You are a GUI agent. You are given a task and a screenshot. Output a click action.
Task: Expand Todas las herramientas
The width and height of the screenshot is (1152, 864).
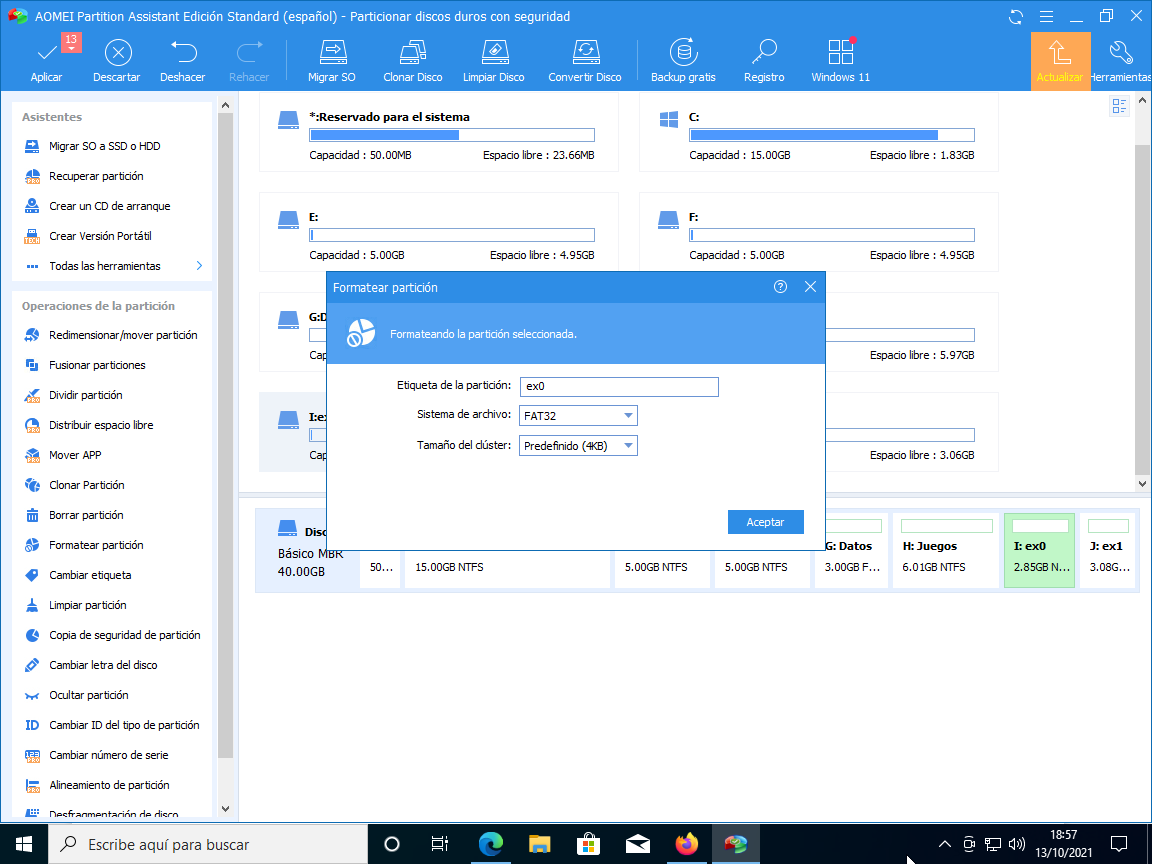(112, 266)
